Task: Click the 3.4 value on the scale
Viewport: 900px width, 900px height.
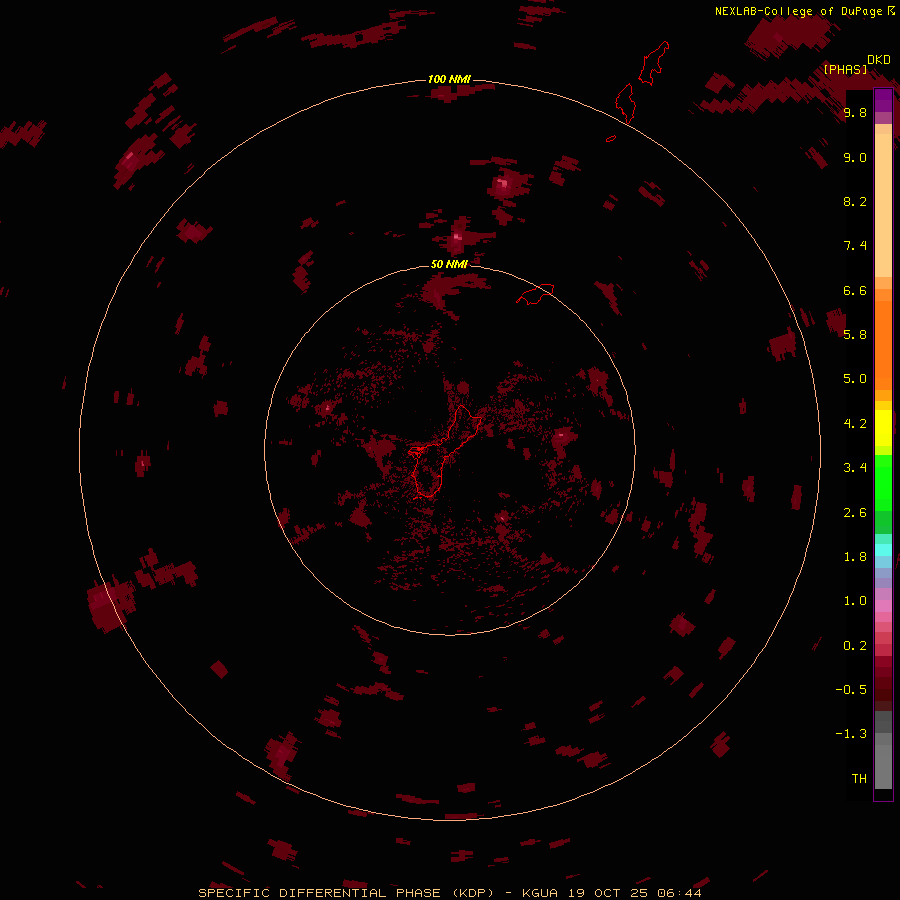Action: 855,468
